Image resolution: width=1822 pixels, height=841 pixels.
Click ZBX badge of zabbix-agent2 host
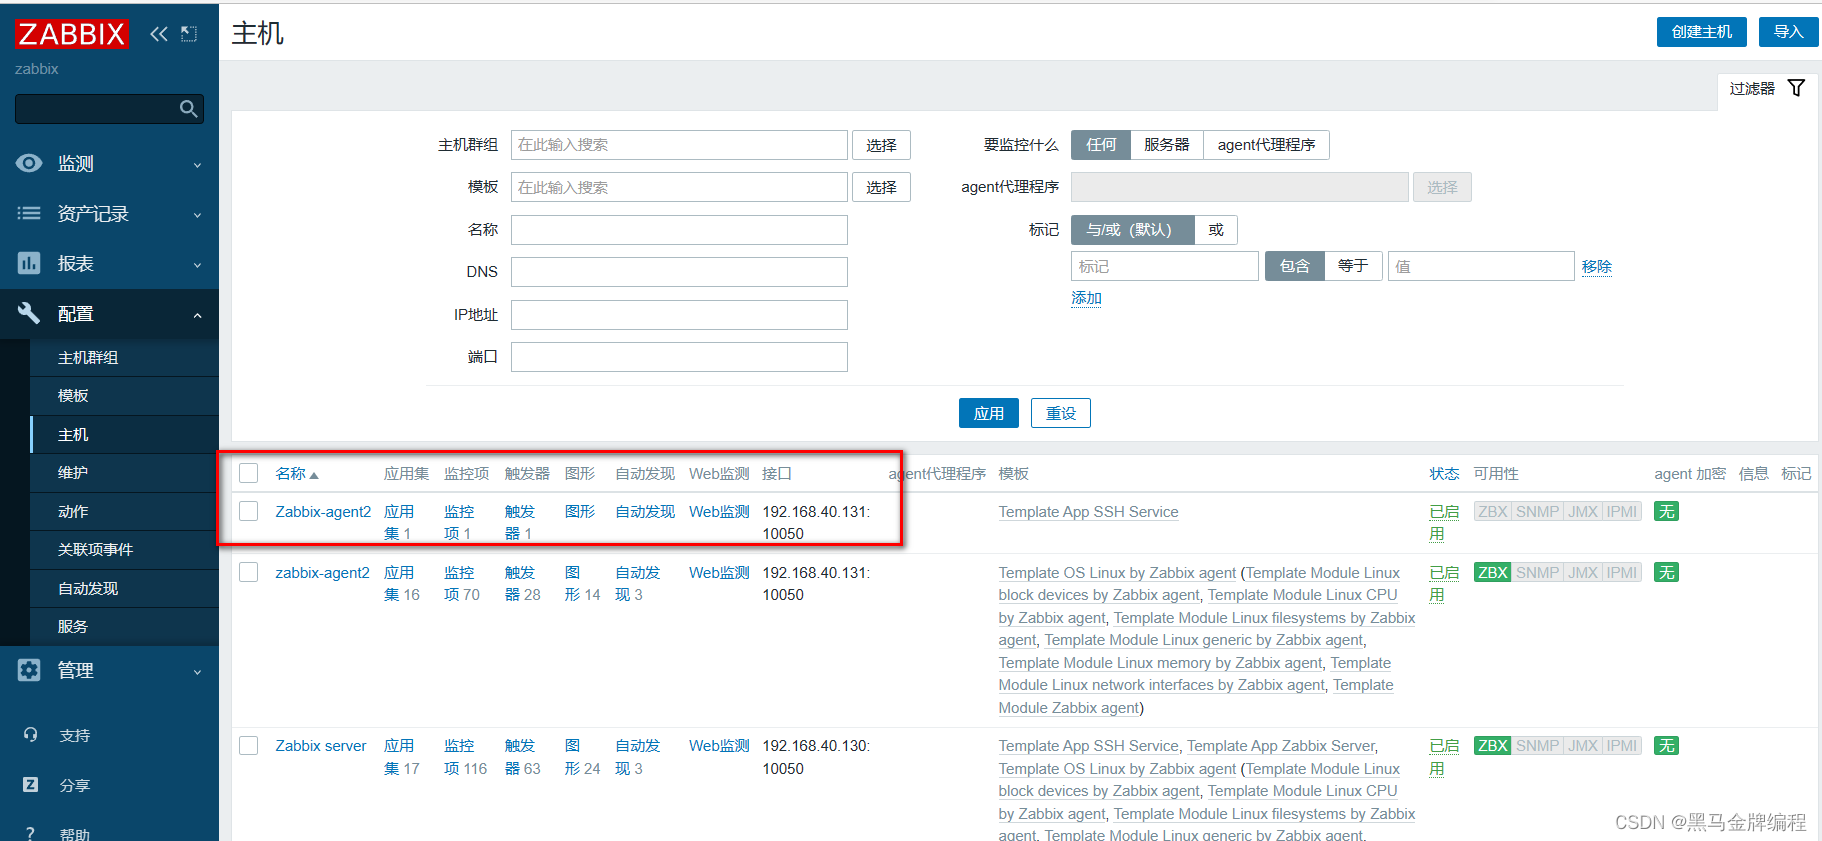click(x=1492, y=573)
